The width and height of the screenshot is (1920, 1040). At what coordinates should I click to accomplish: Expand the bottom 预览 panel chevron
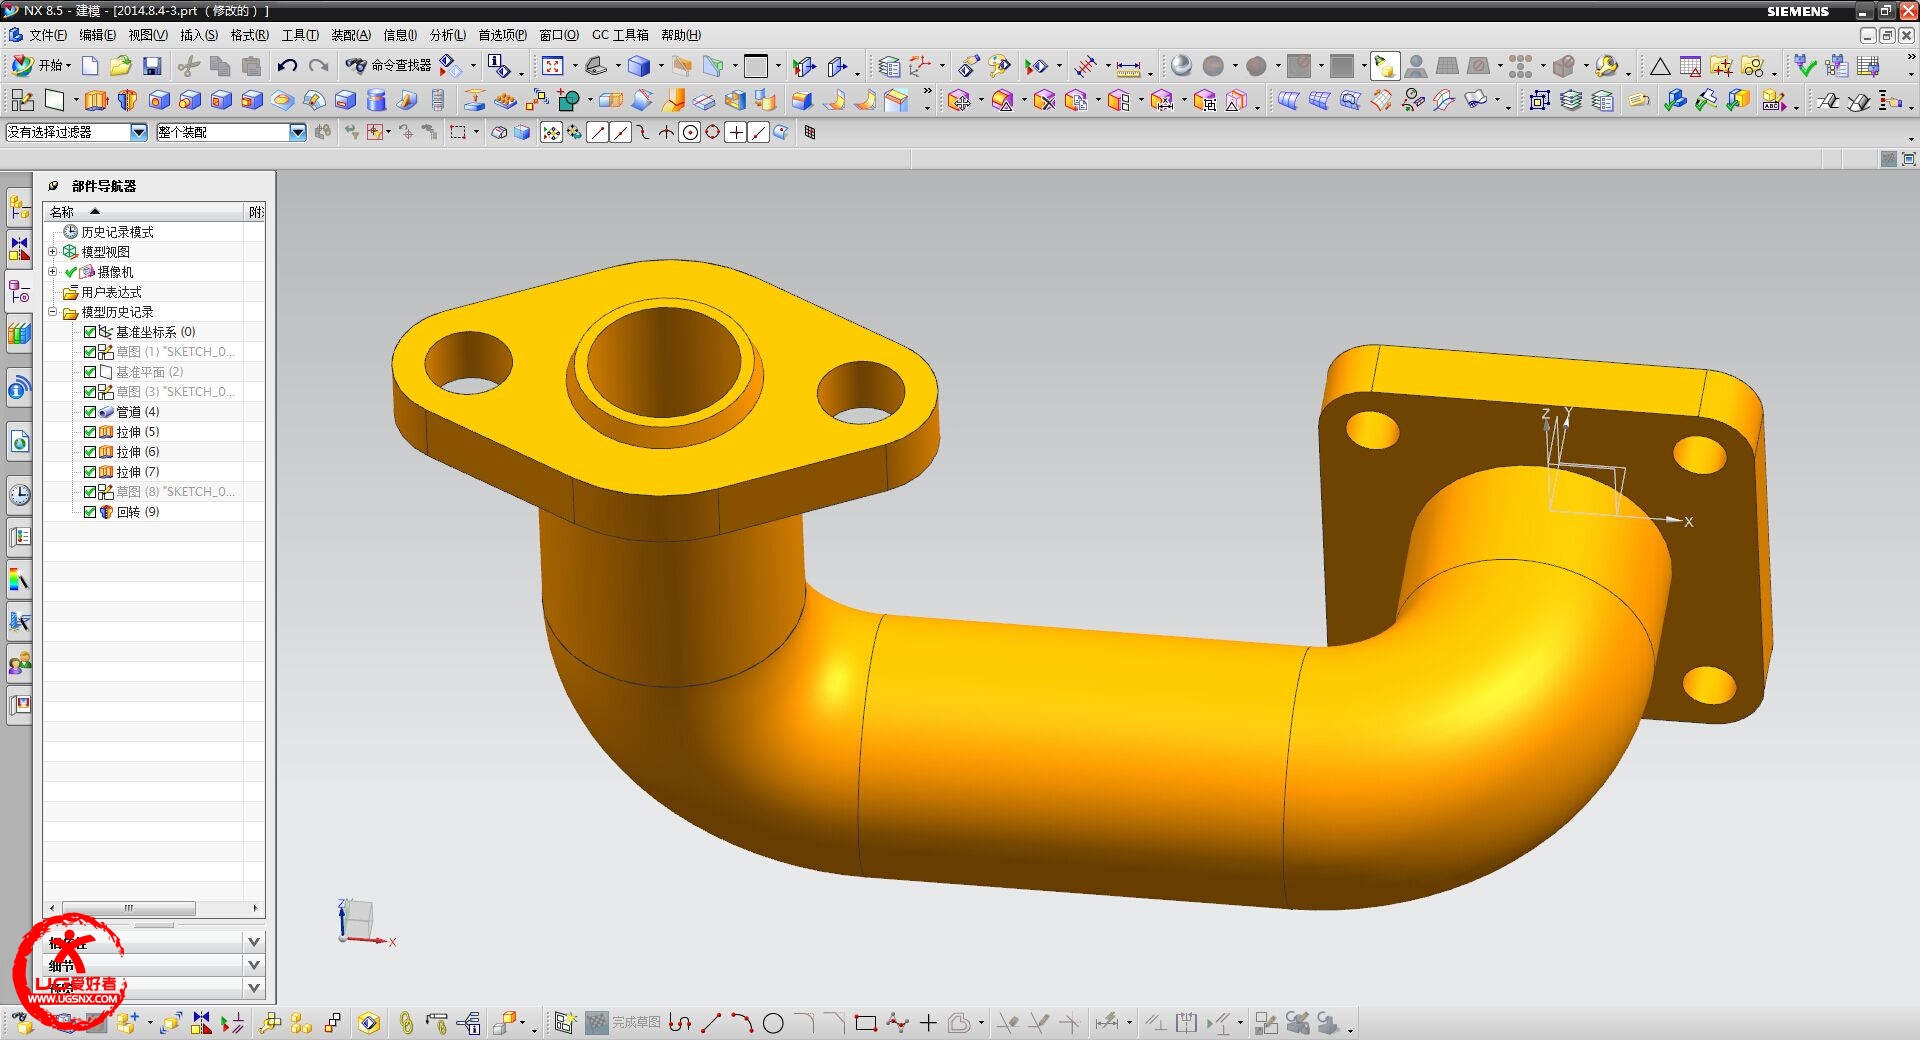pos(254,988)
